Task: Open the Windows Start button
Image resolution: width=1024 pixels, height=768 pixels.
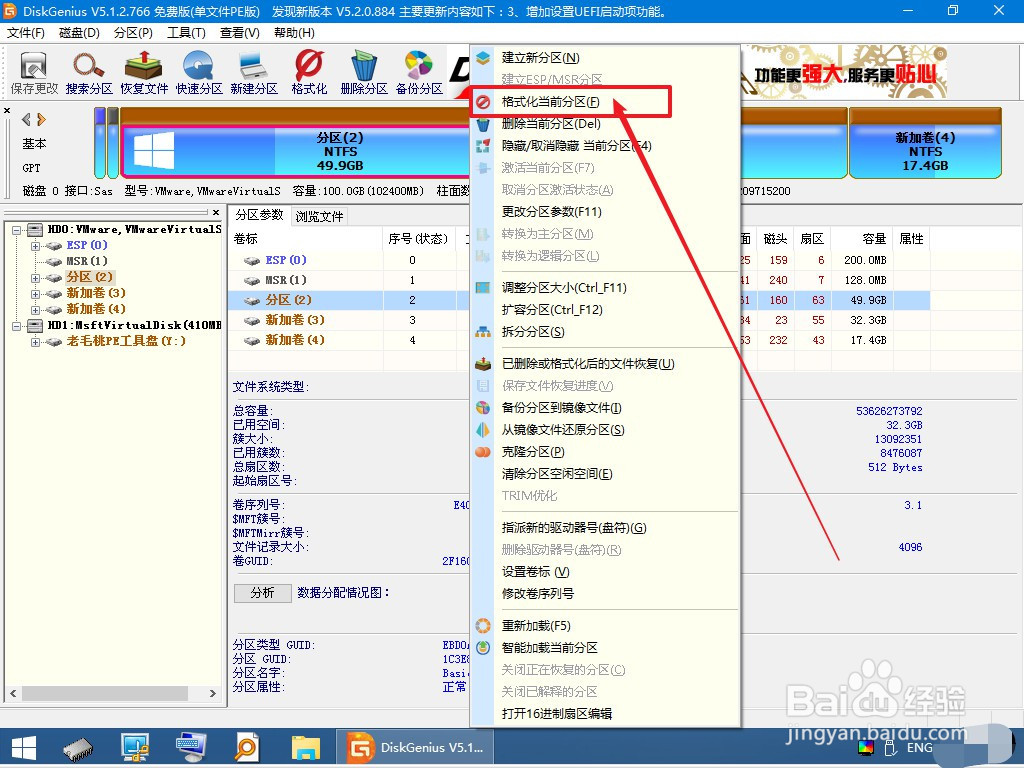Action: [24, 748]
